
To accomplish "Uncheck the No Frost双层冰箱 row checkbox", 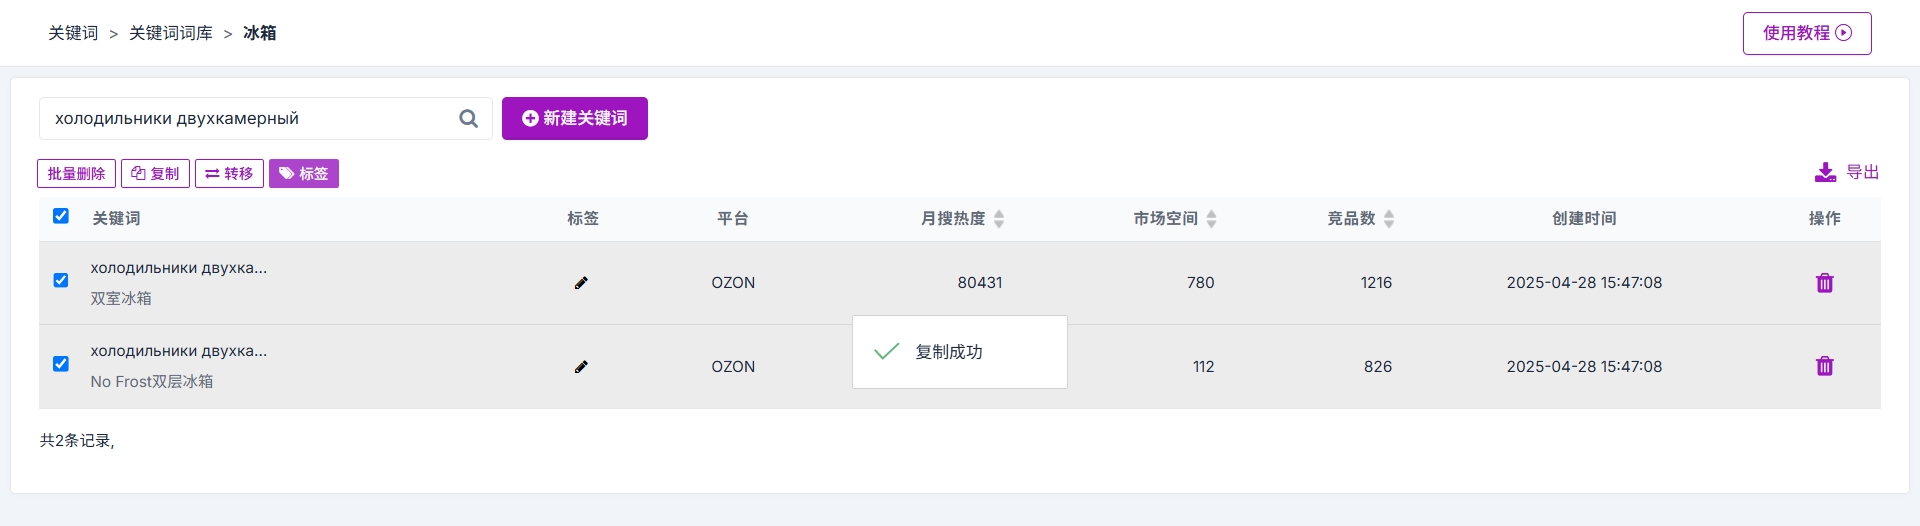I will [61, 364].
